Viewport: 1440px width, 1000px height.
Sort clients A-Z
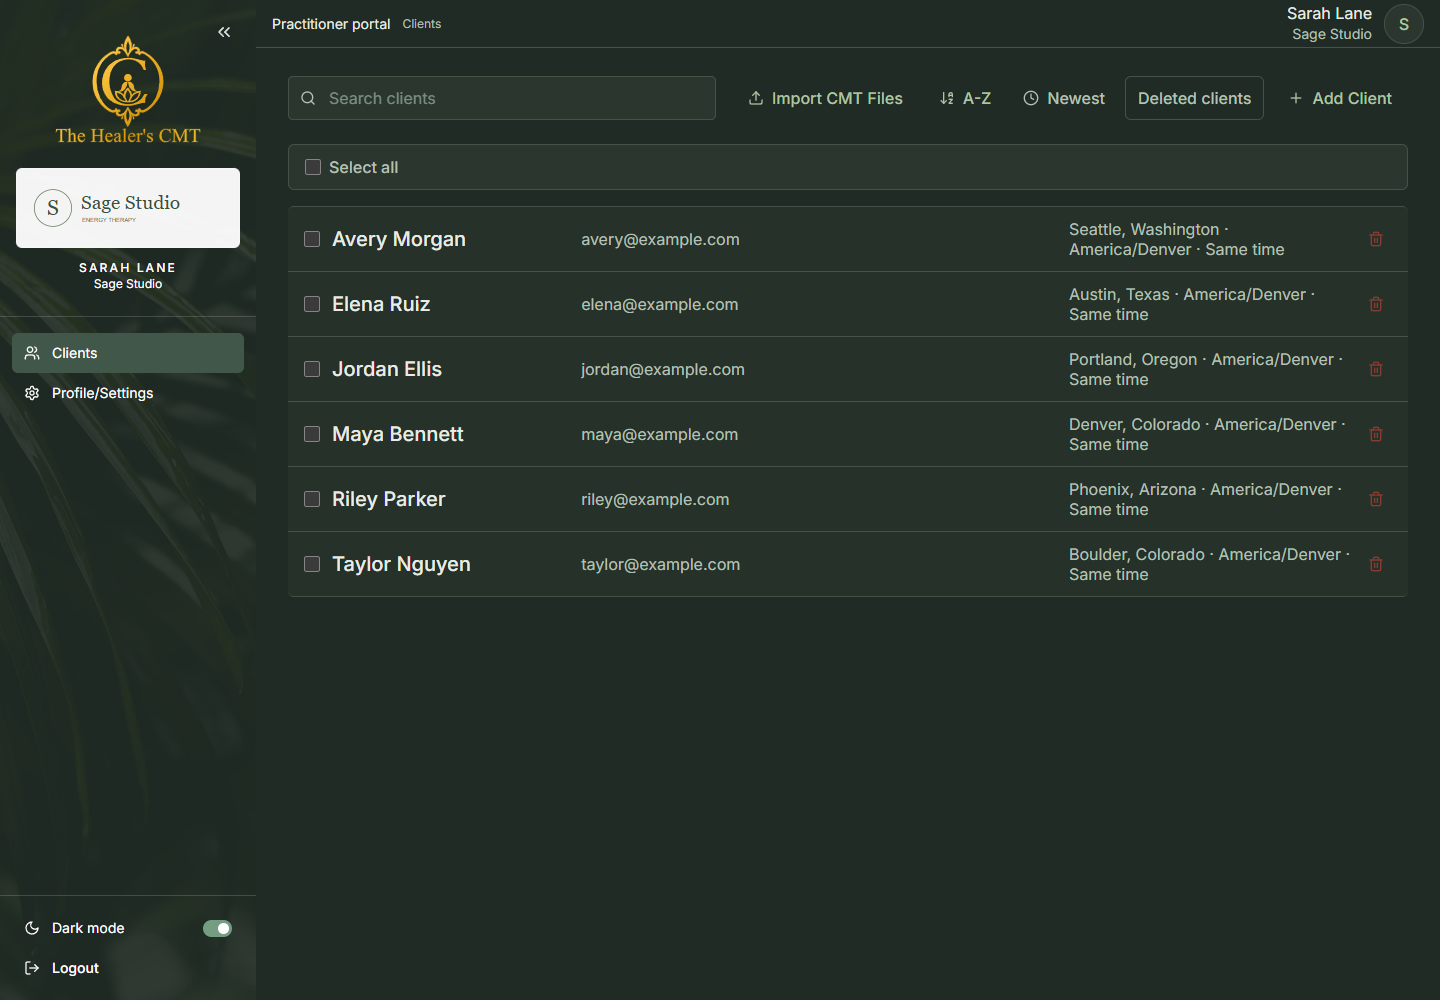[x=965, y=98]
